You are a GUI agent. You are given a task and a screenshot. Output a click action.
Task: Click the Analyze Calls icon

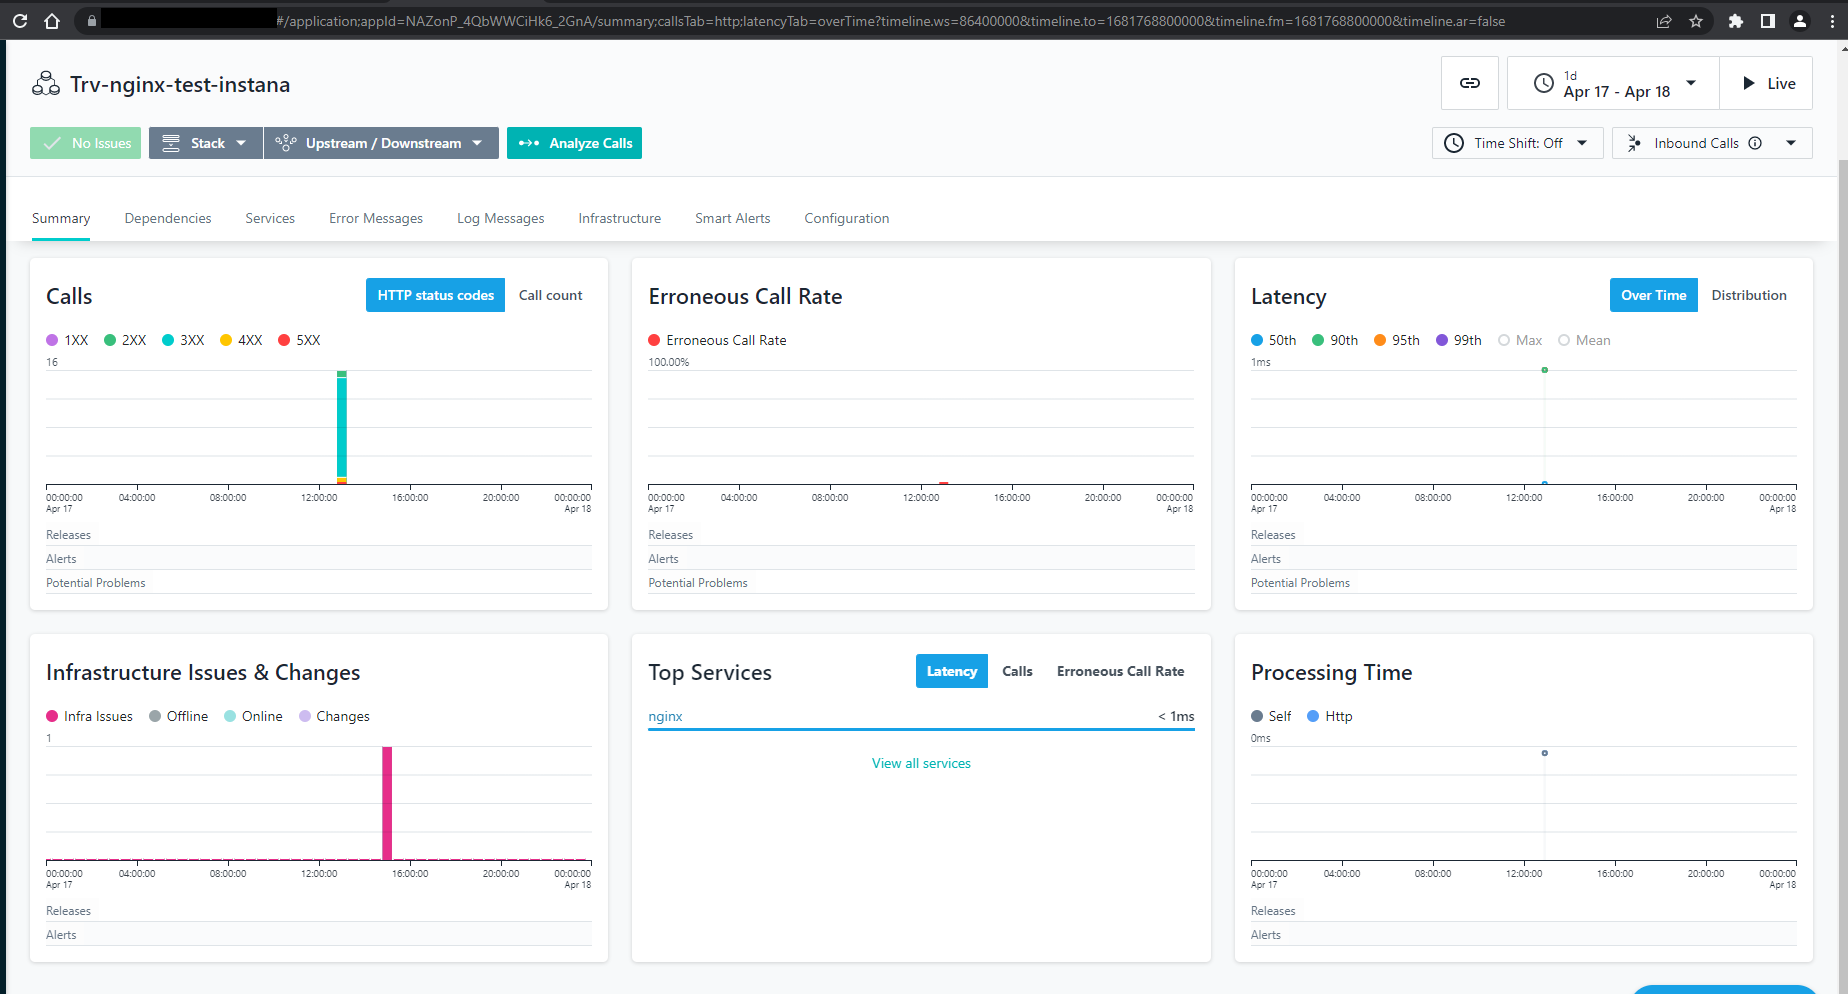[527, 143]
